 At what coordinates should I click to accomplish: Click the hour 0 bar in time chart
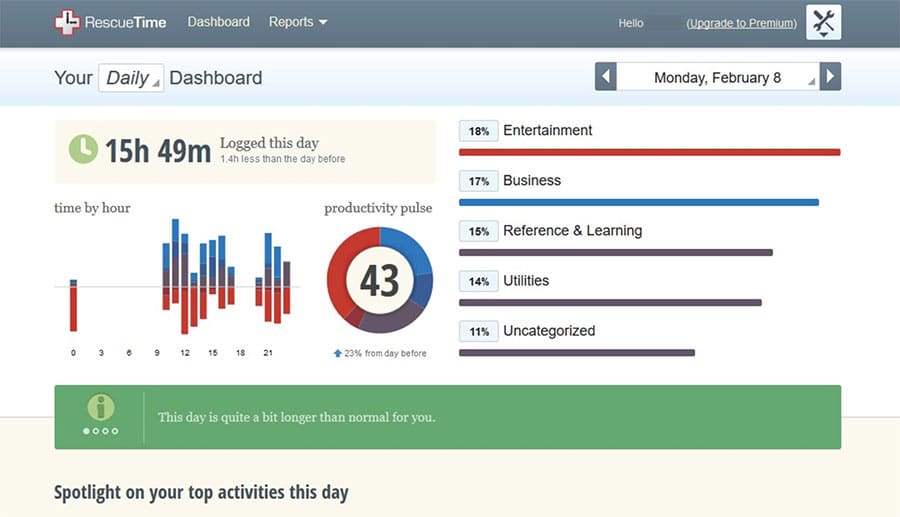pyautogui.click(x=73, y=305)
